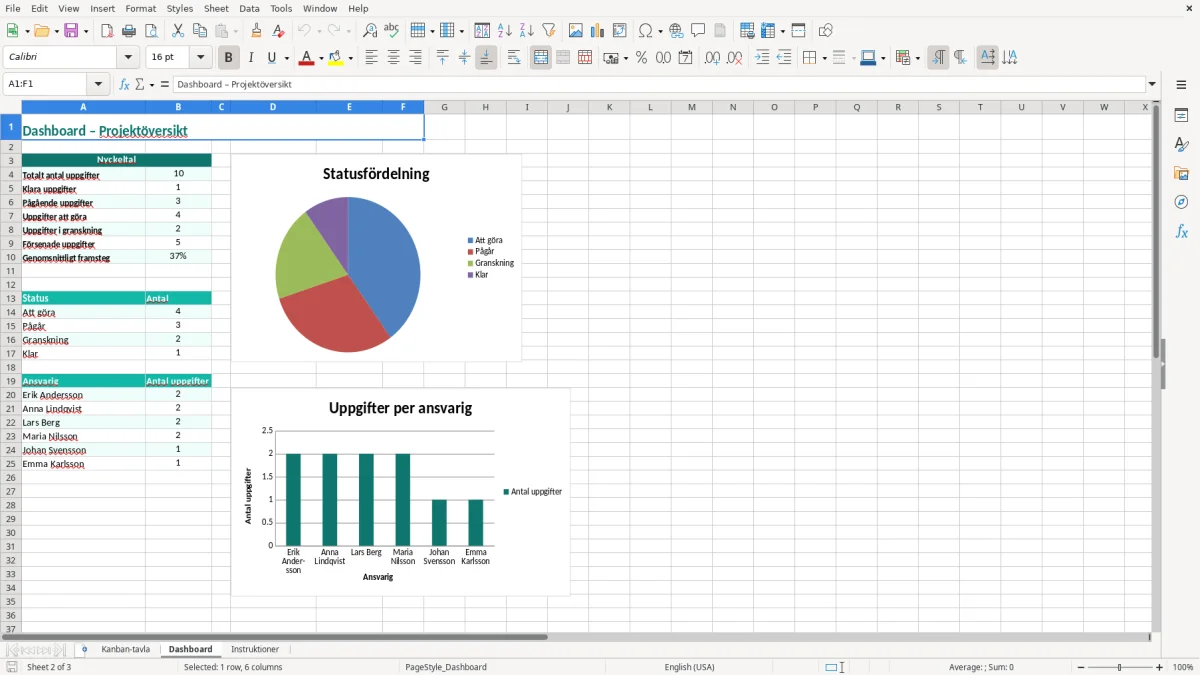Open sidebar Properties panel icon
The height and width of the screenshot is (675, 1200).
(1181, 115)
